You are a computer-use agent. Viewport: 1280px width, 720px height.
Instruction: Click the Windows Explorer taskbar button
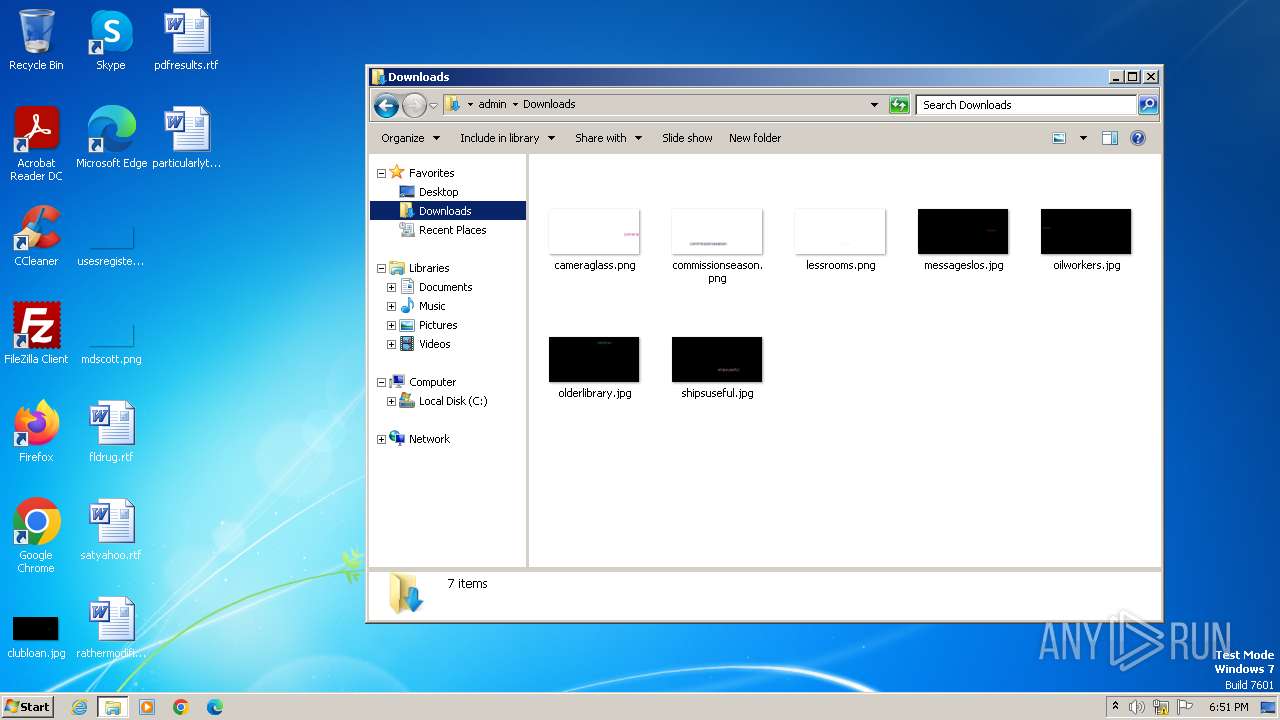pyautogui.click(x=113, y=707)
